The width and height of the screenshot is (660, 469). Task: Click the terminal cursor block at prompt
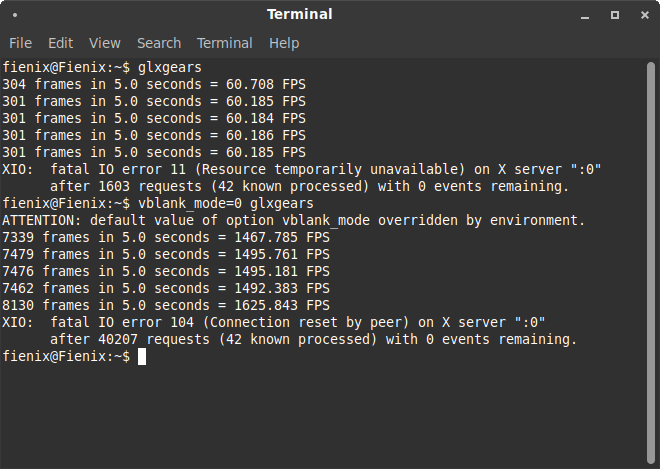coord(142,357)
